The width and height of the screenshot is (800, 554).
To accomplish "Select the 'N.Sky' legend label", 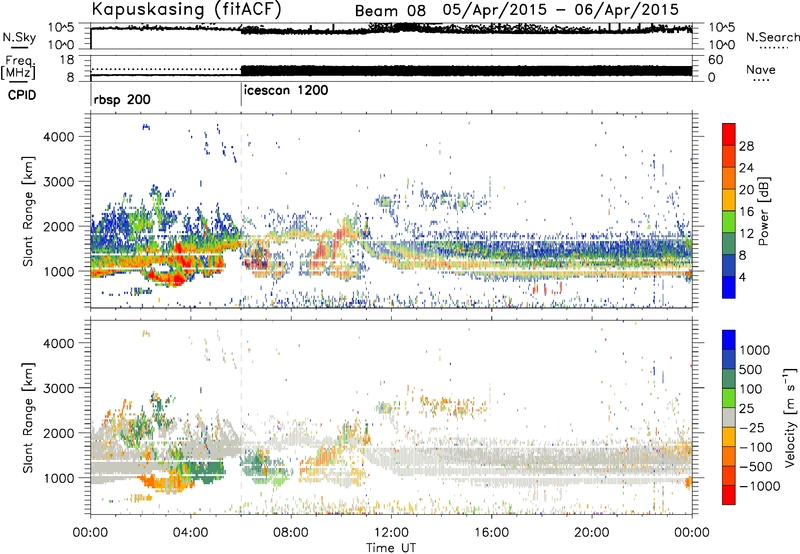I will click(x=19, y=37).
